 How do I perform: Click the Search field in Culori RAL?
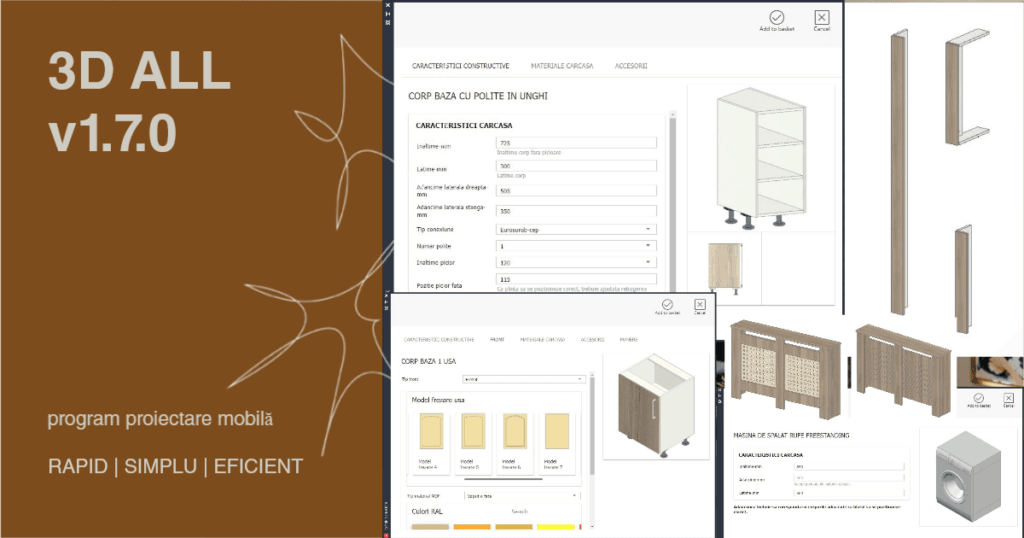(x=519, y=511)
